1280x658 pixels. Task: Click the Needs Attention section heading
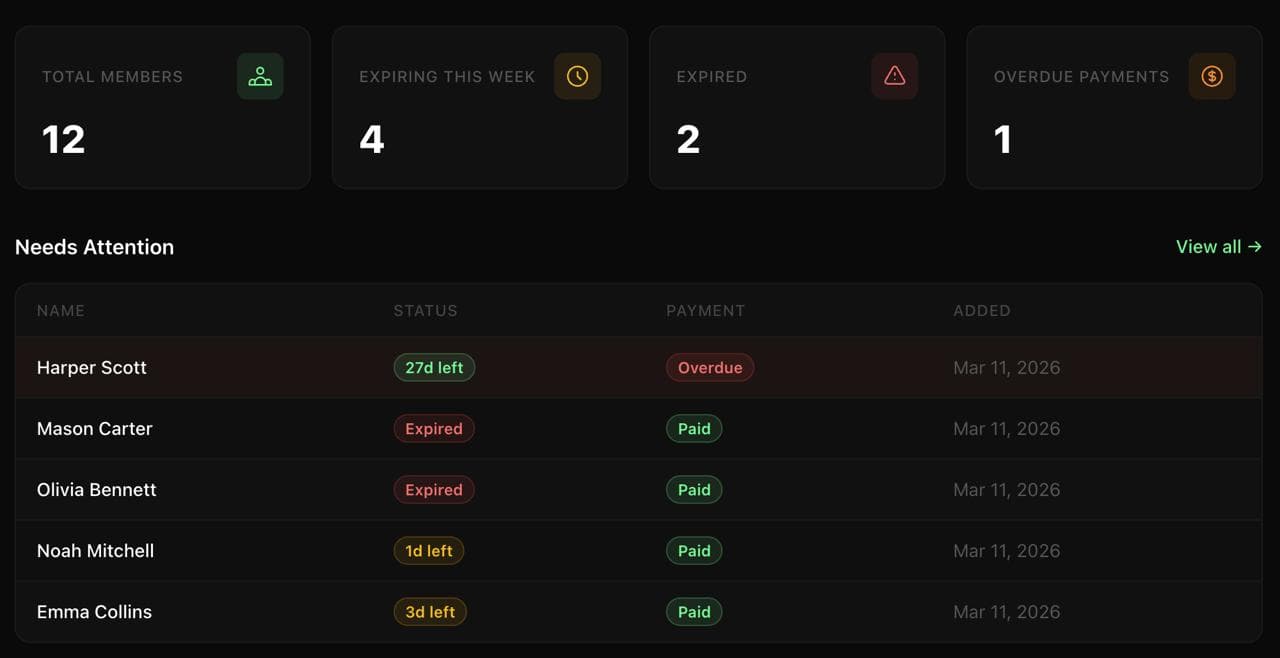[x=94, y=247]
